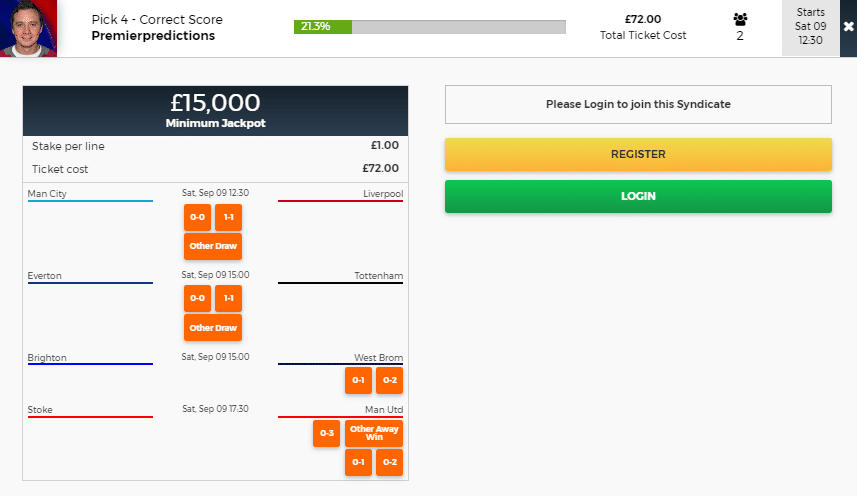Toggle 1-1 score for Man City vs Liverpool
The image size is (857, 496).
(x=228, y=217)
